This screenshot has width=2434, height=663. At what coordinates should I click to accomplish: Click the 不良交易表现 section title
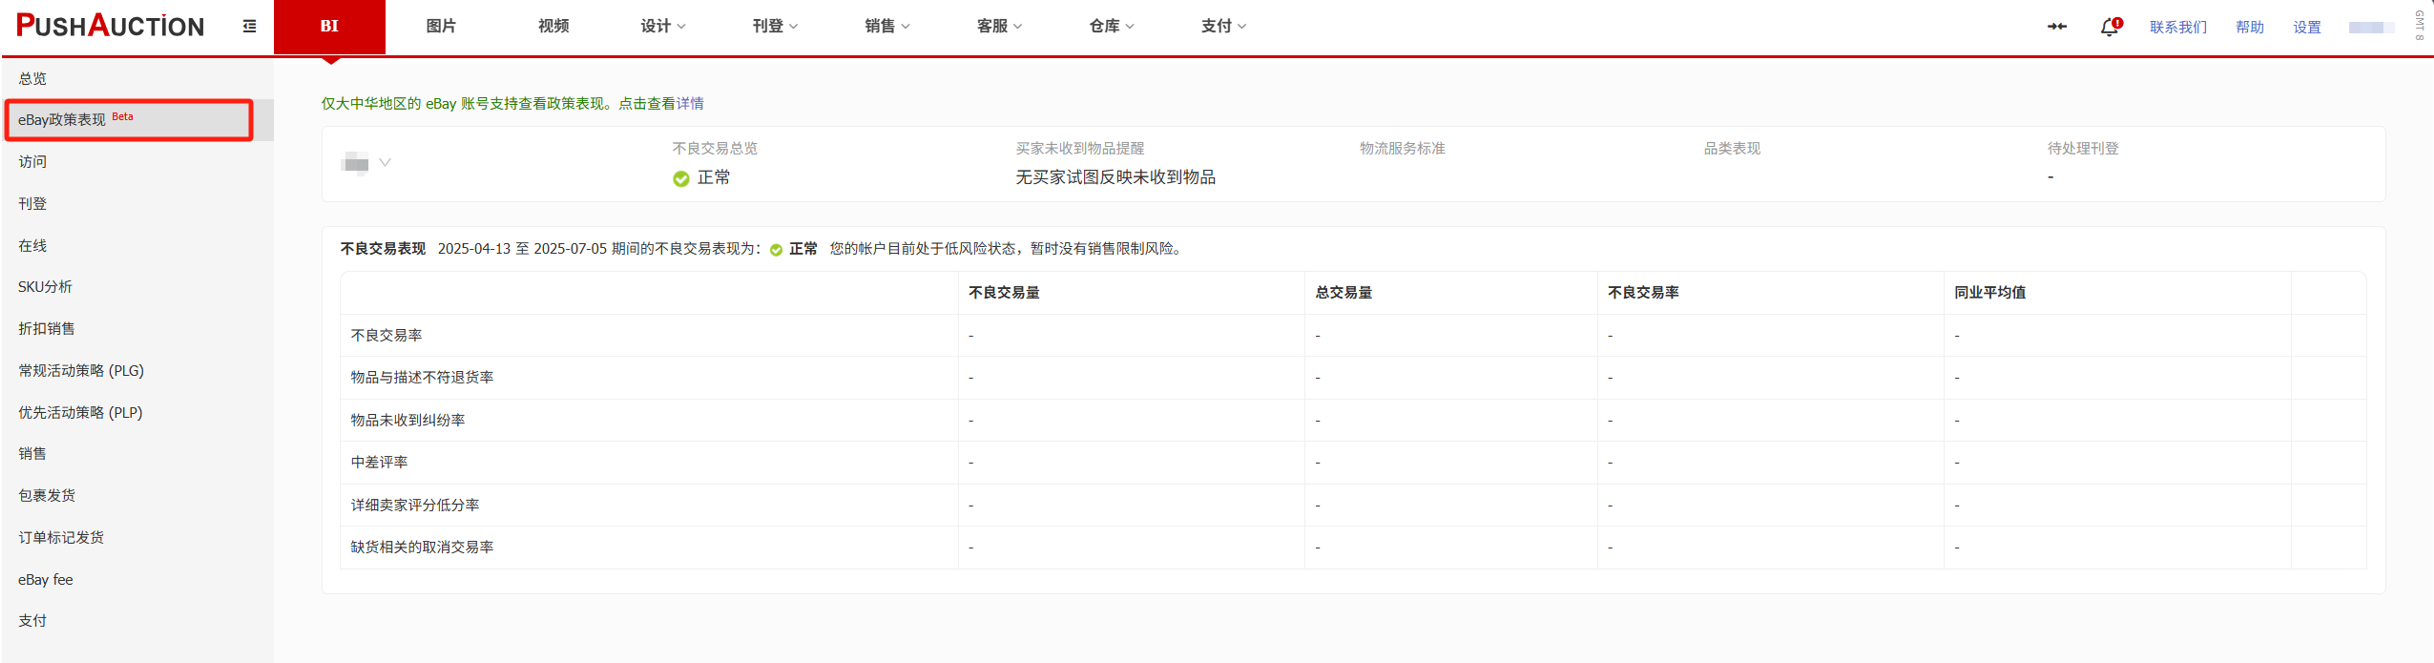(383, 248)
